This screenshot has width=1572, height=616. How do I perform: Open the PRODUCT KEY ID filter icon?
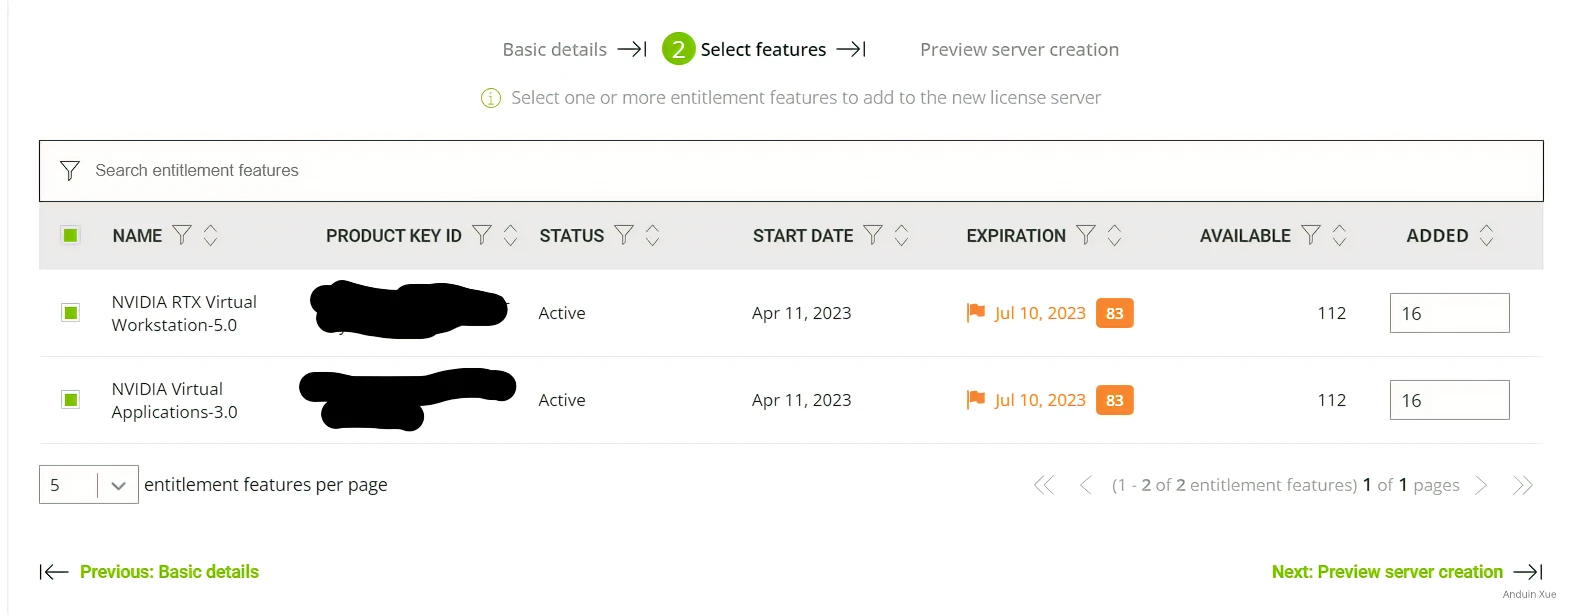pyautogui.click(x=481, y=235)
